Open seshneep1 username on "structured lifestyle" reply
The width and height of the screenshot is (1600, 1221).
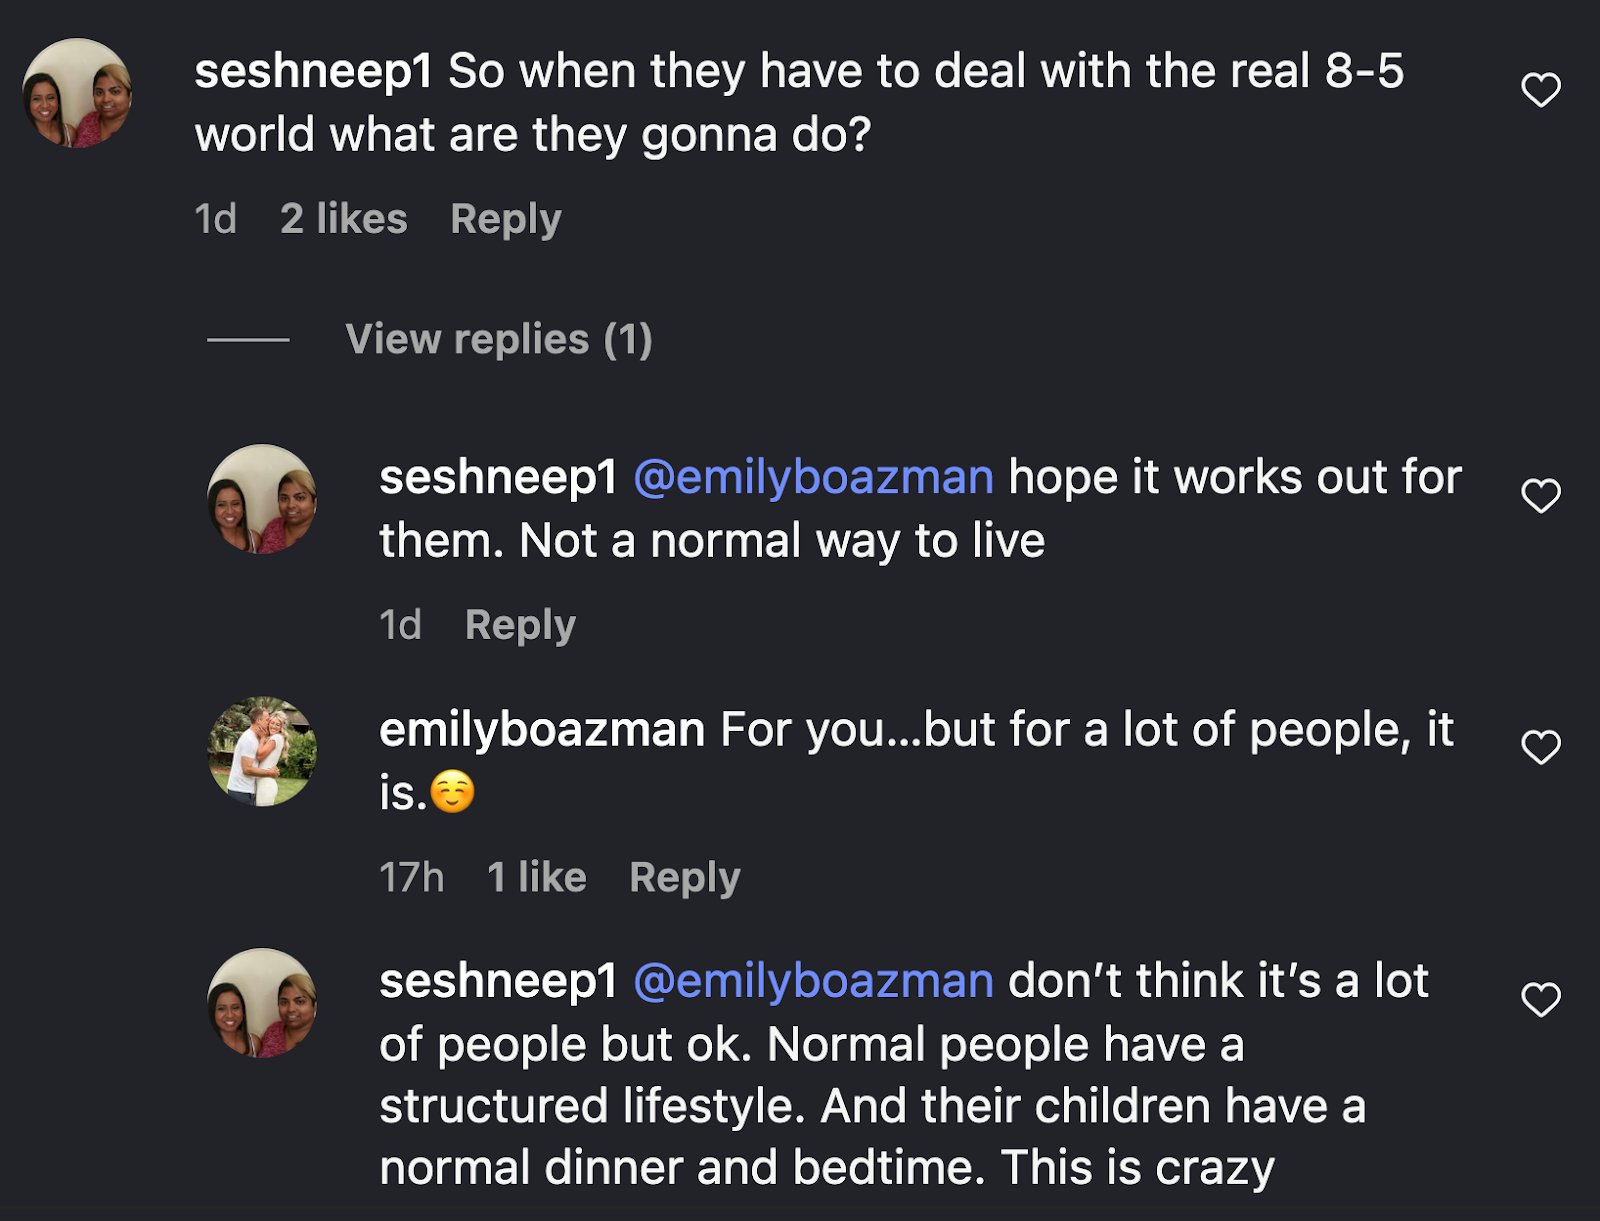pos(498,981)
